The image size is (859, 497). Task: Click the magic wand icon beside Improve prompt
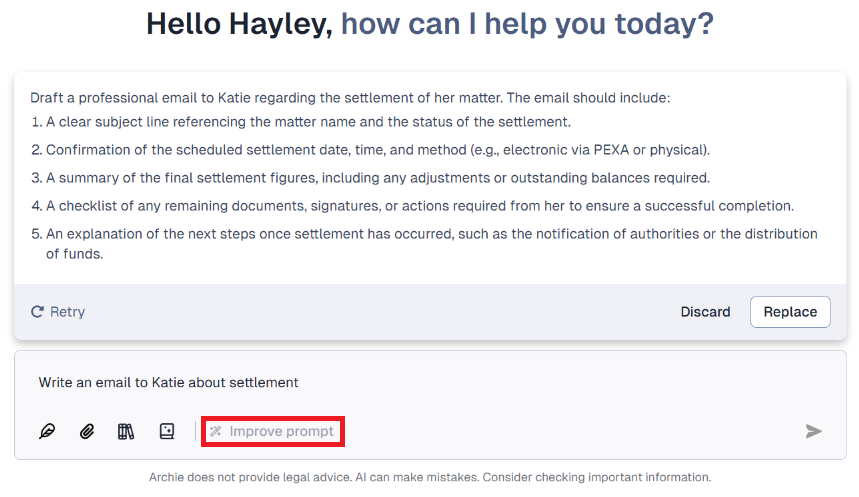(x=216, y=432)
